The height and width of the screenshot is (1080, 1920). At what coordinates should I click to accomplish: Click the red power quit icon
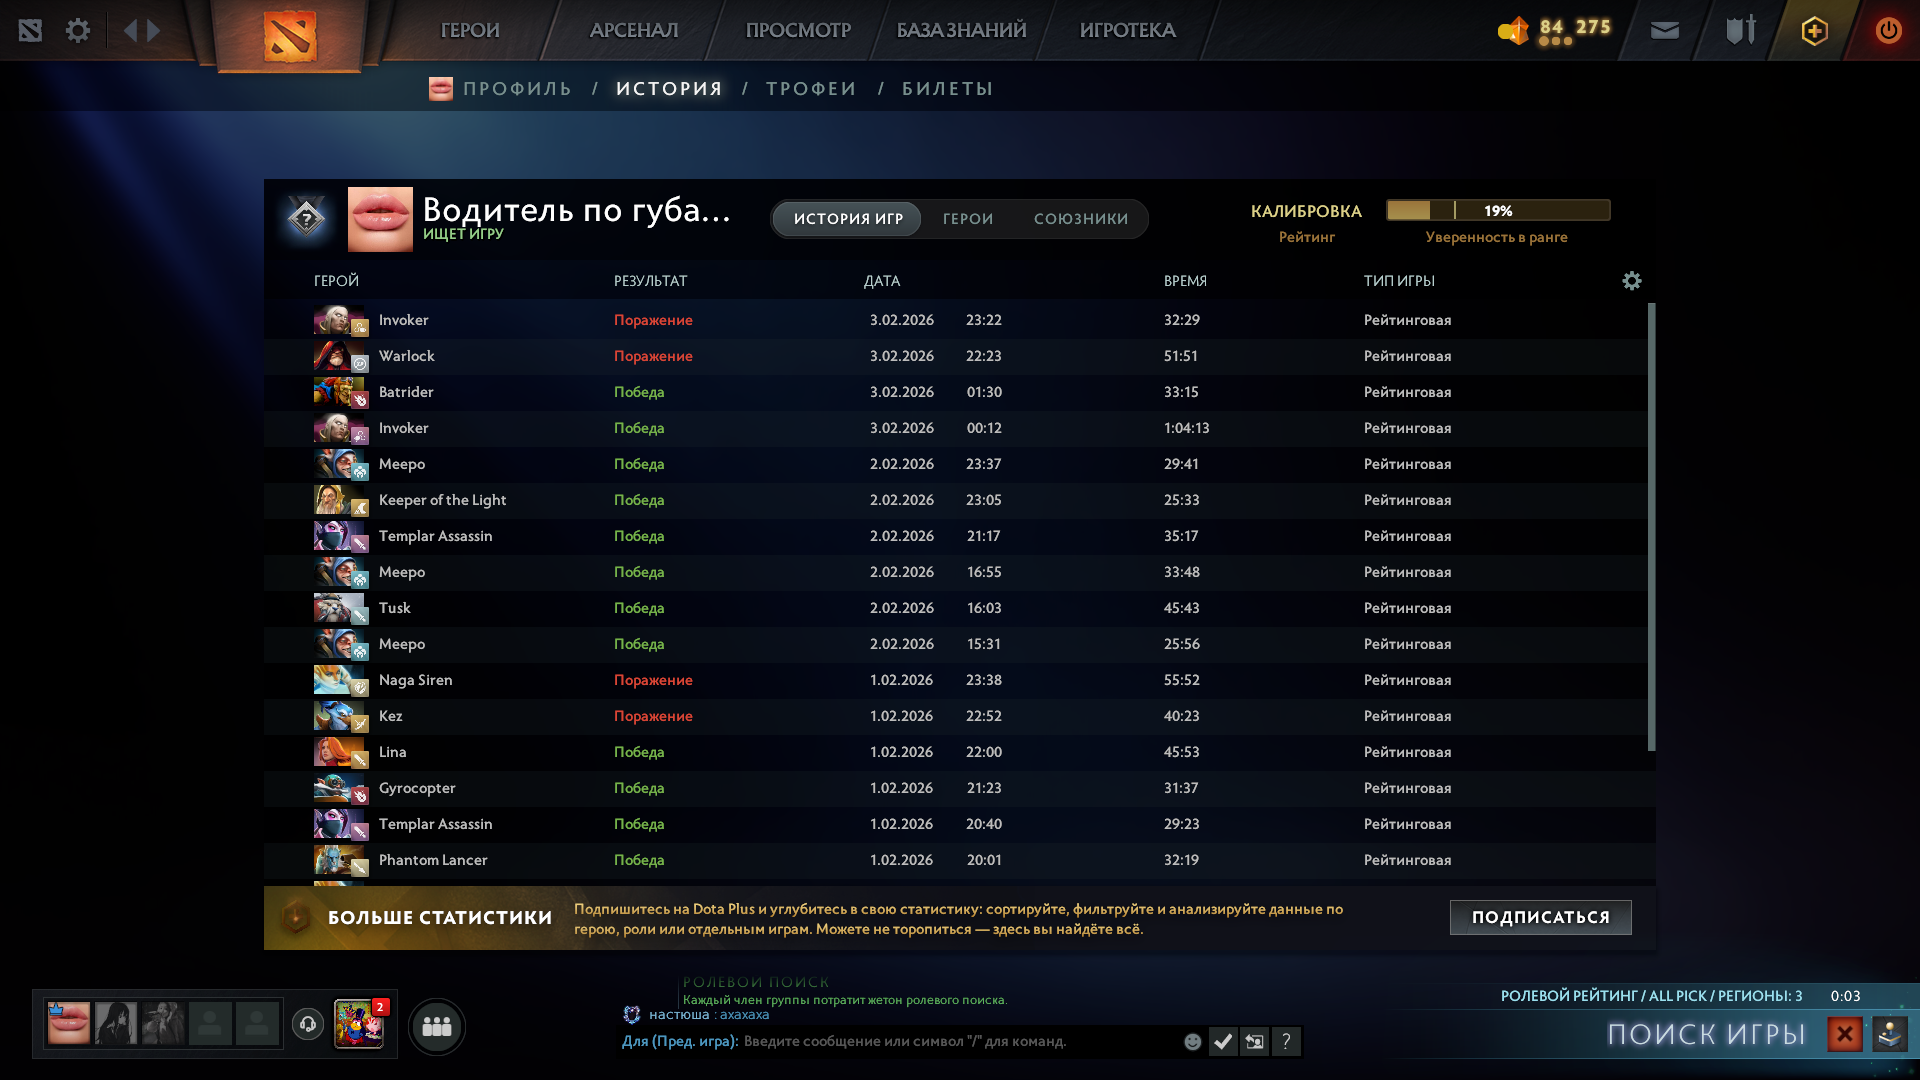click(1888, 30)
